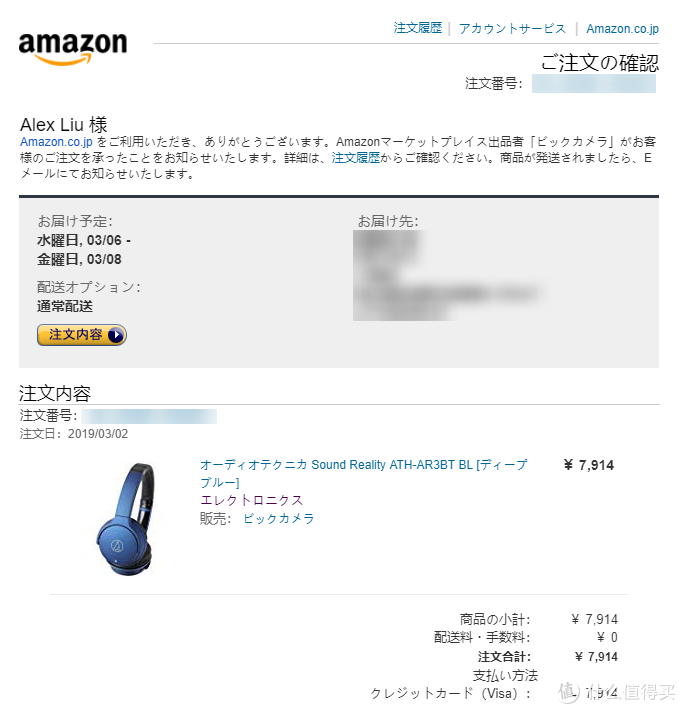Viewport: 680px width, 709px height.
Task: Click the 注文合計 total amount
Action: pos(596,657)
